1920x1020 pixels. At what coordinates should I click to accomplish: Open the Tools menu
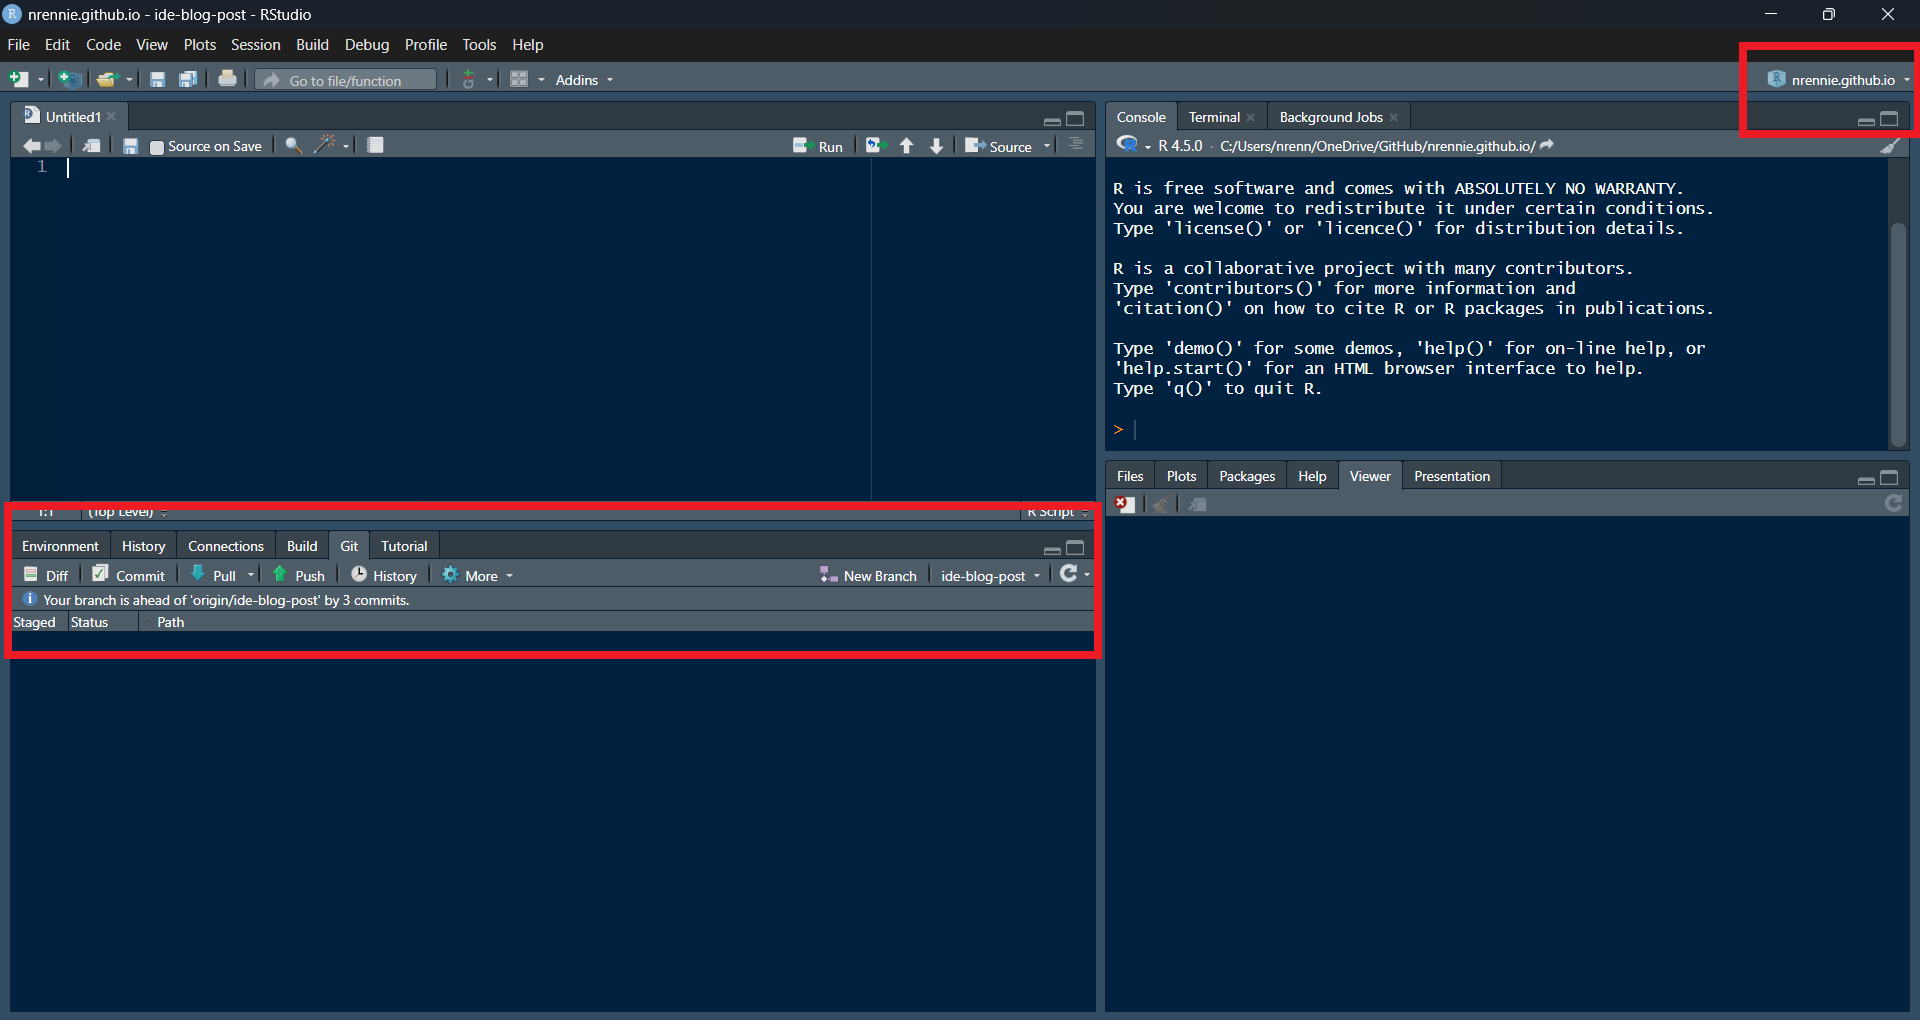point(478,44)
